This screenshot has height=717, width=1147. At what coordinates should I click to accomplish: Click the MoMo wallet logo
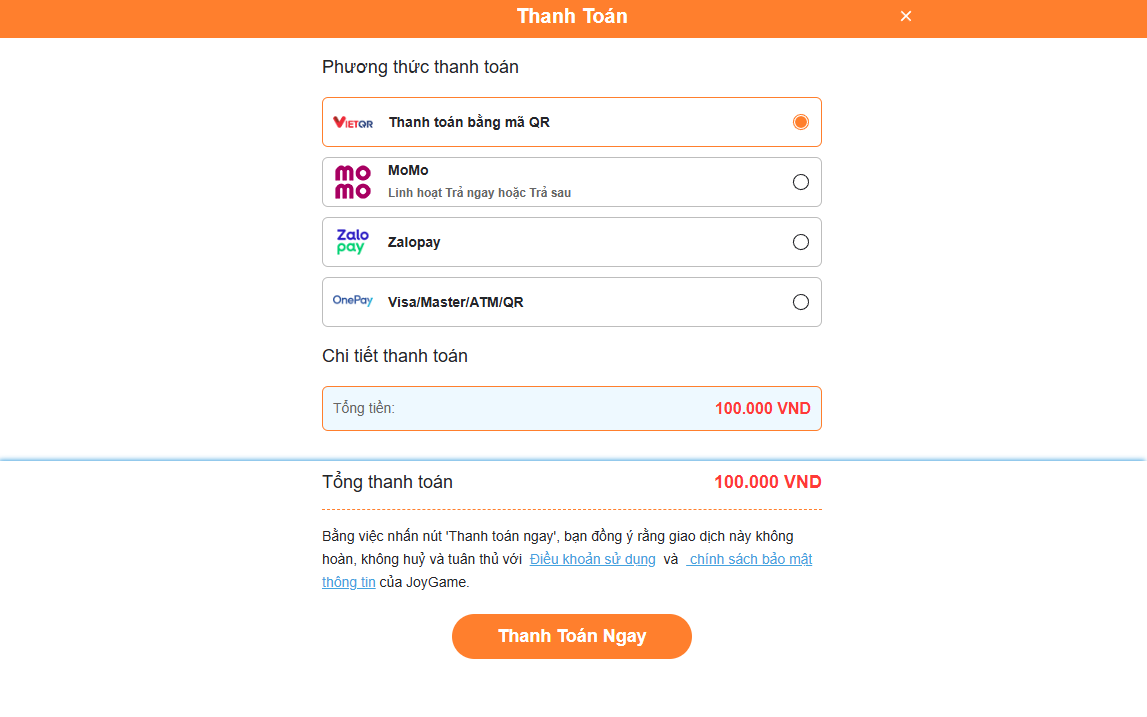[352, 182]
